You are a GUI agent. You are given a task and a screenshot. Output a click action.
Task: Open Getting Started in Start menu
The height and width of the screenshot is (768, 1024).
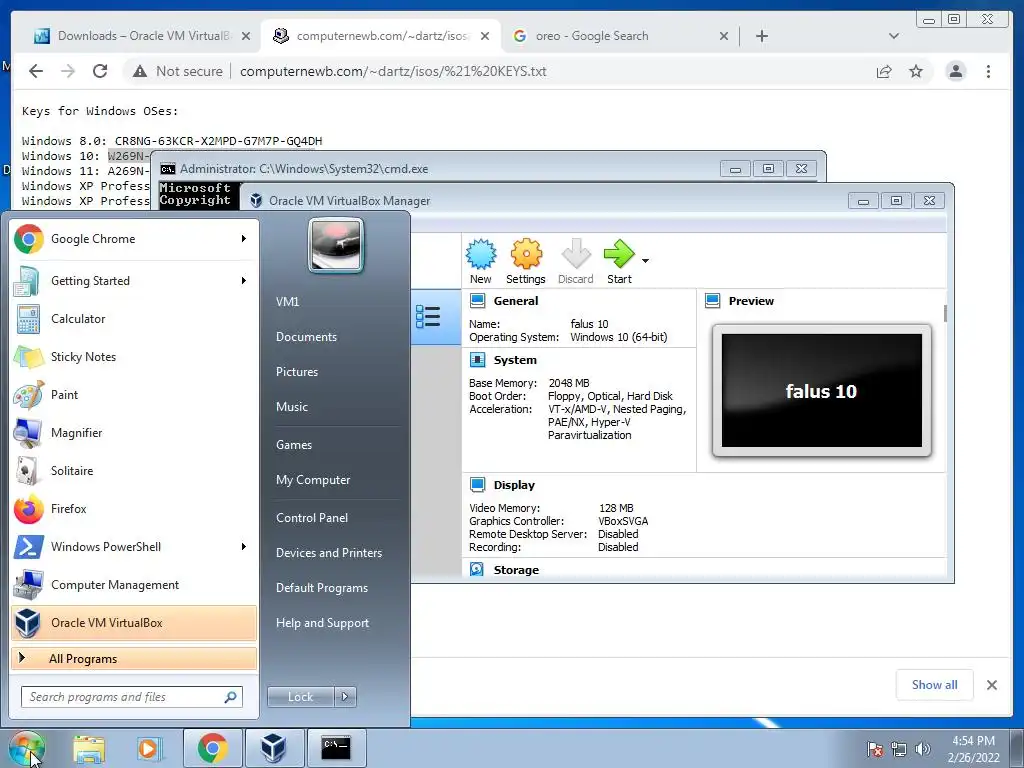pyautogui.click(x=134, y=281)
